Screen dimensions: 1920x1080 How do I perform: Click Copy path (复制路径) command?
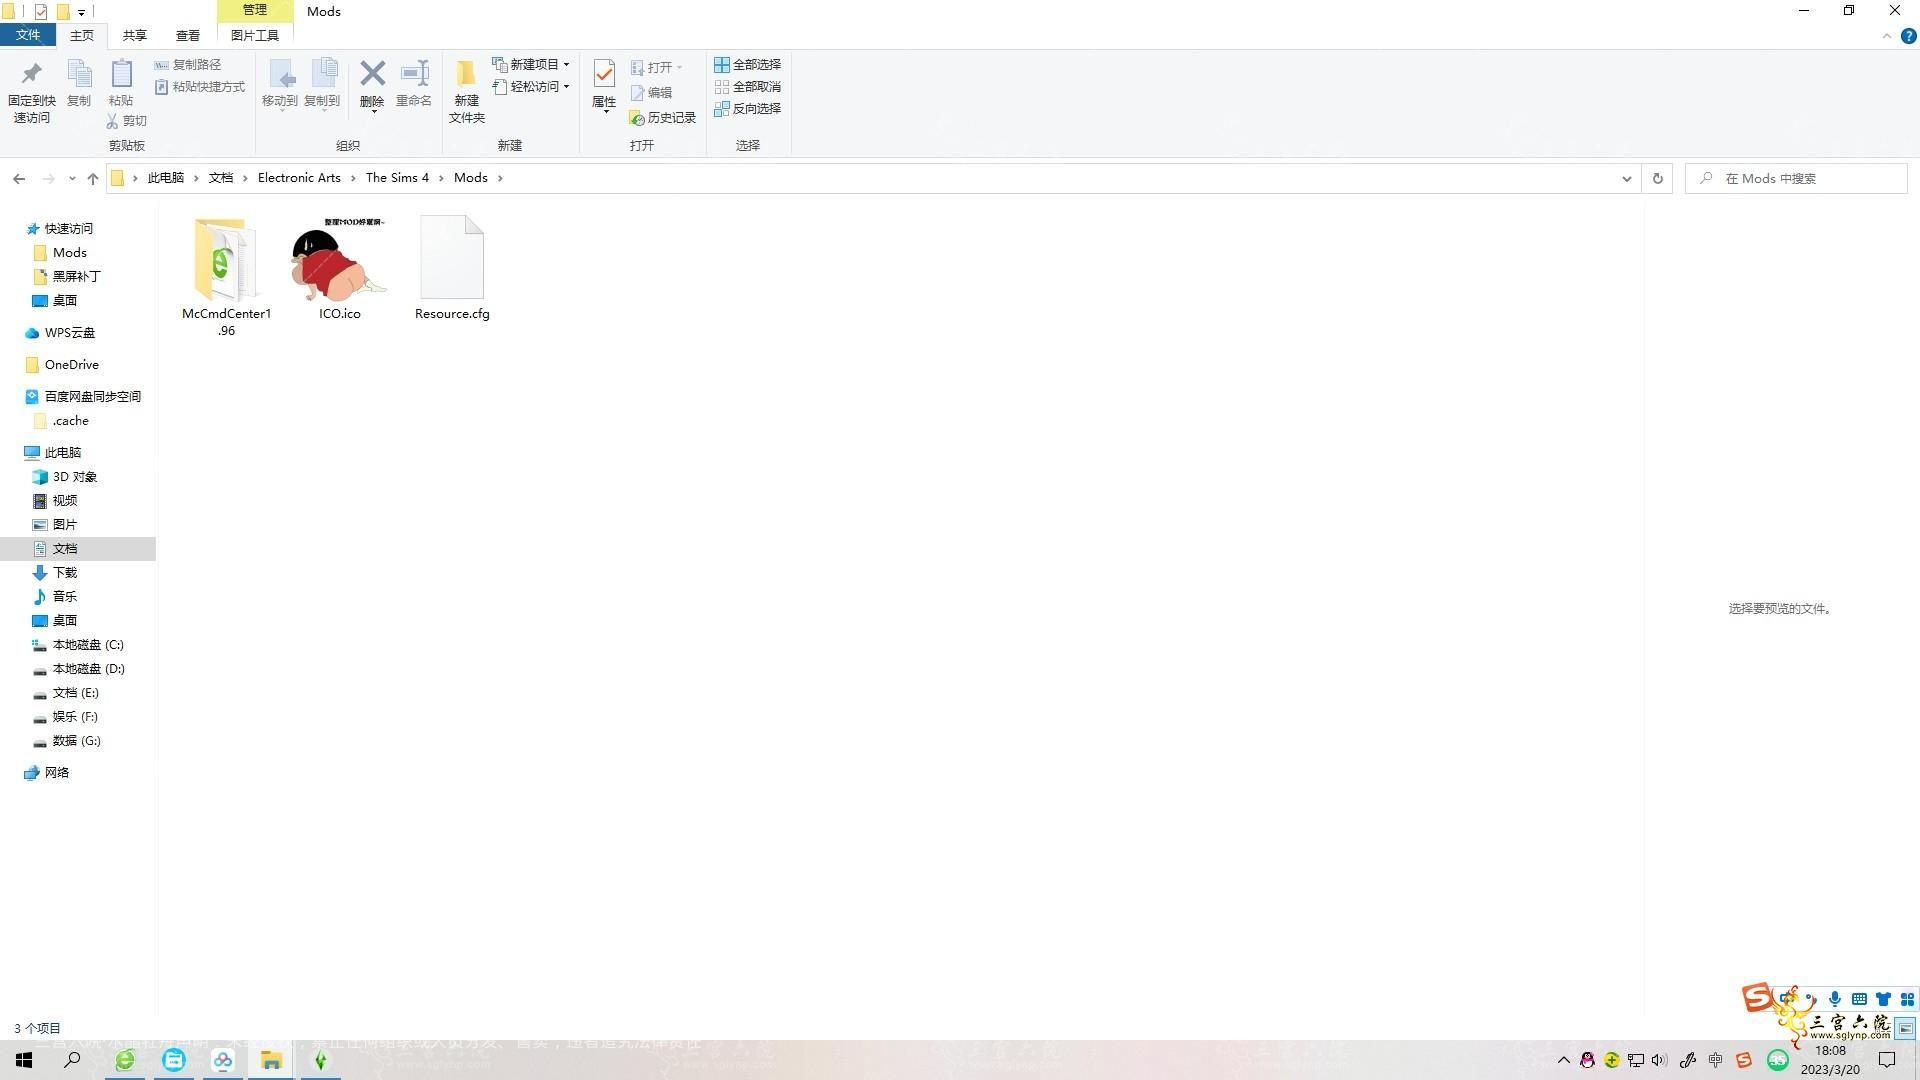[188, 65]
